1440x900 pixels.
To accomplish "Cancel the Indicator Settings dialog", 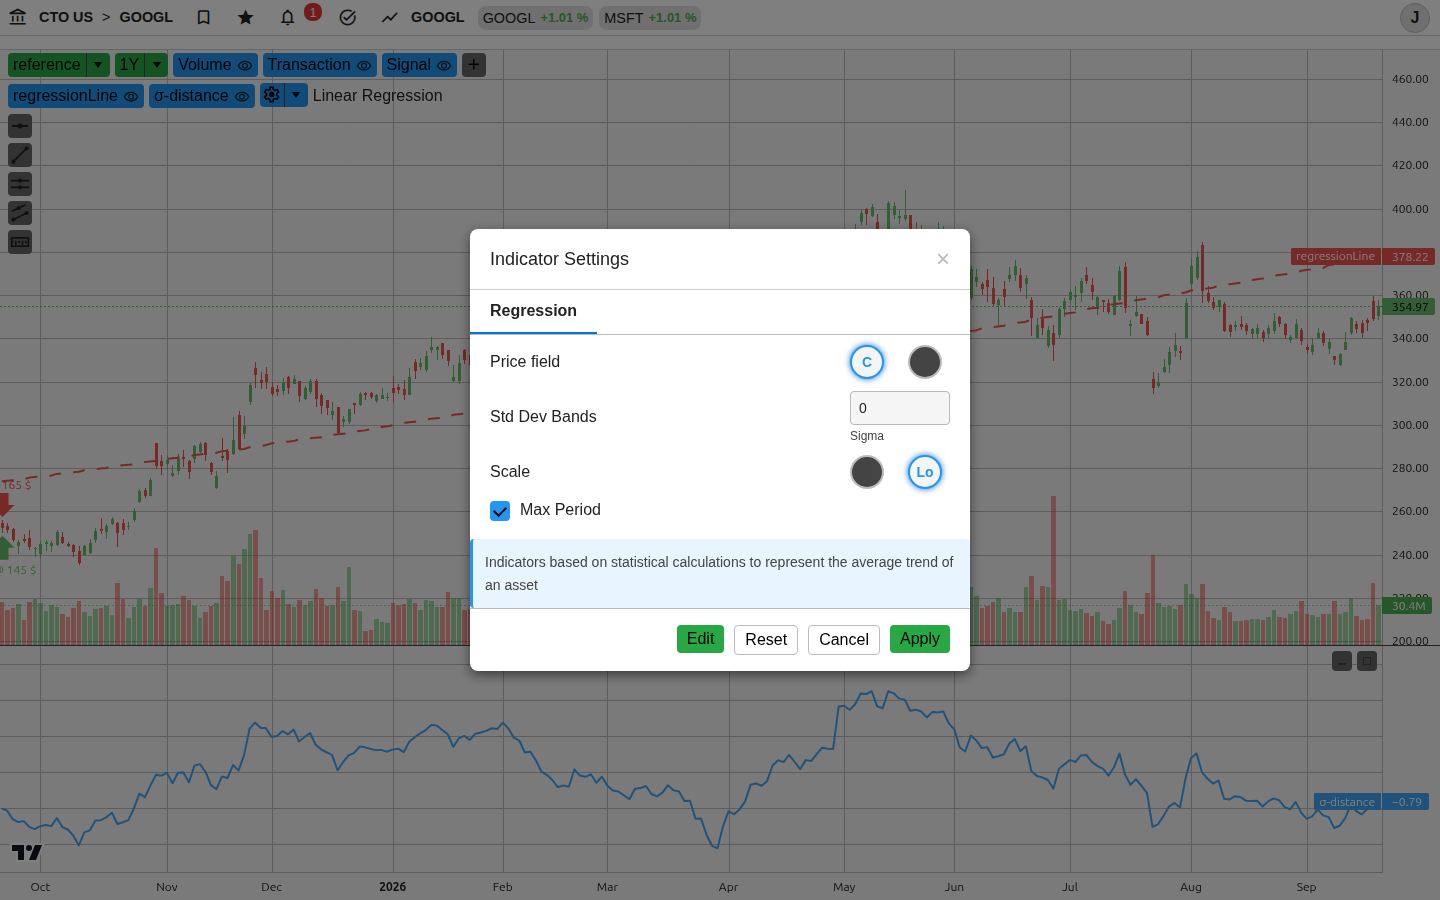I will coord(844,640).
